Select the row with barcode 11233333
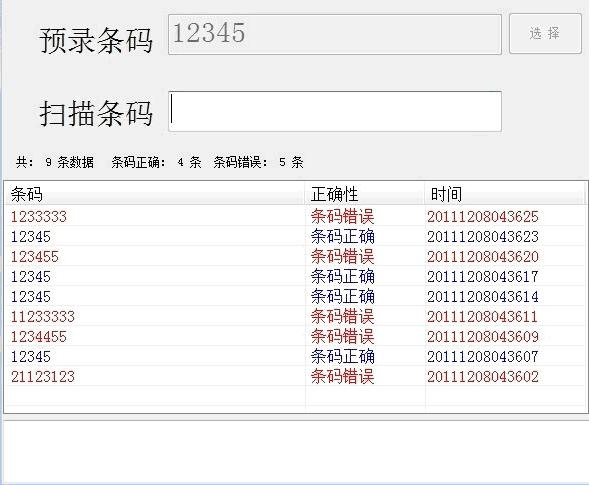589x485 pixels. [x=295, y=316]
